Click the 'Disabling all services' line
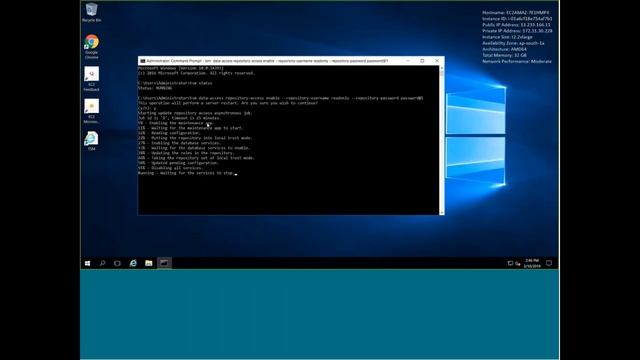 point(170,168)
